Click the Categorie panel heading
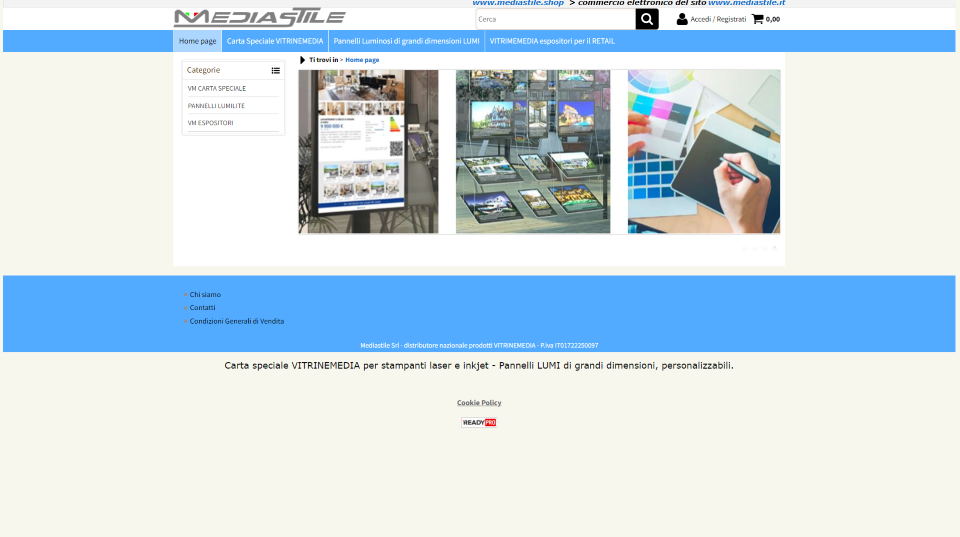The width and height of the screenshot is (960, 537). click(x=203, y=70)
